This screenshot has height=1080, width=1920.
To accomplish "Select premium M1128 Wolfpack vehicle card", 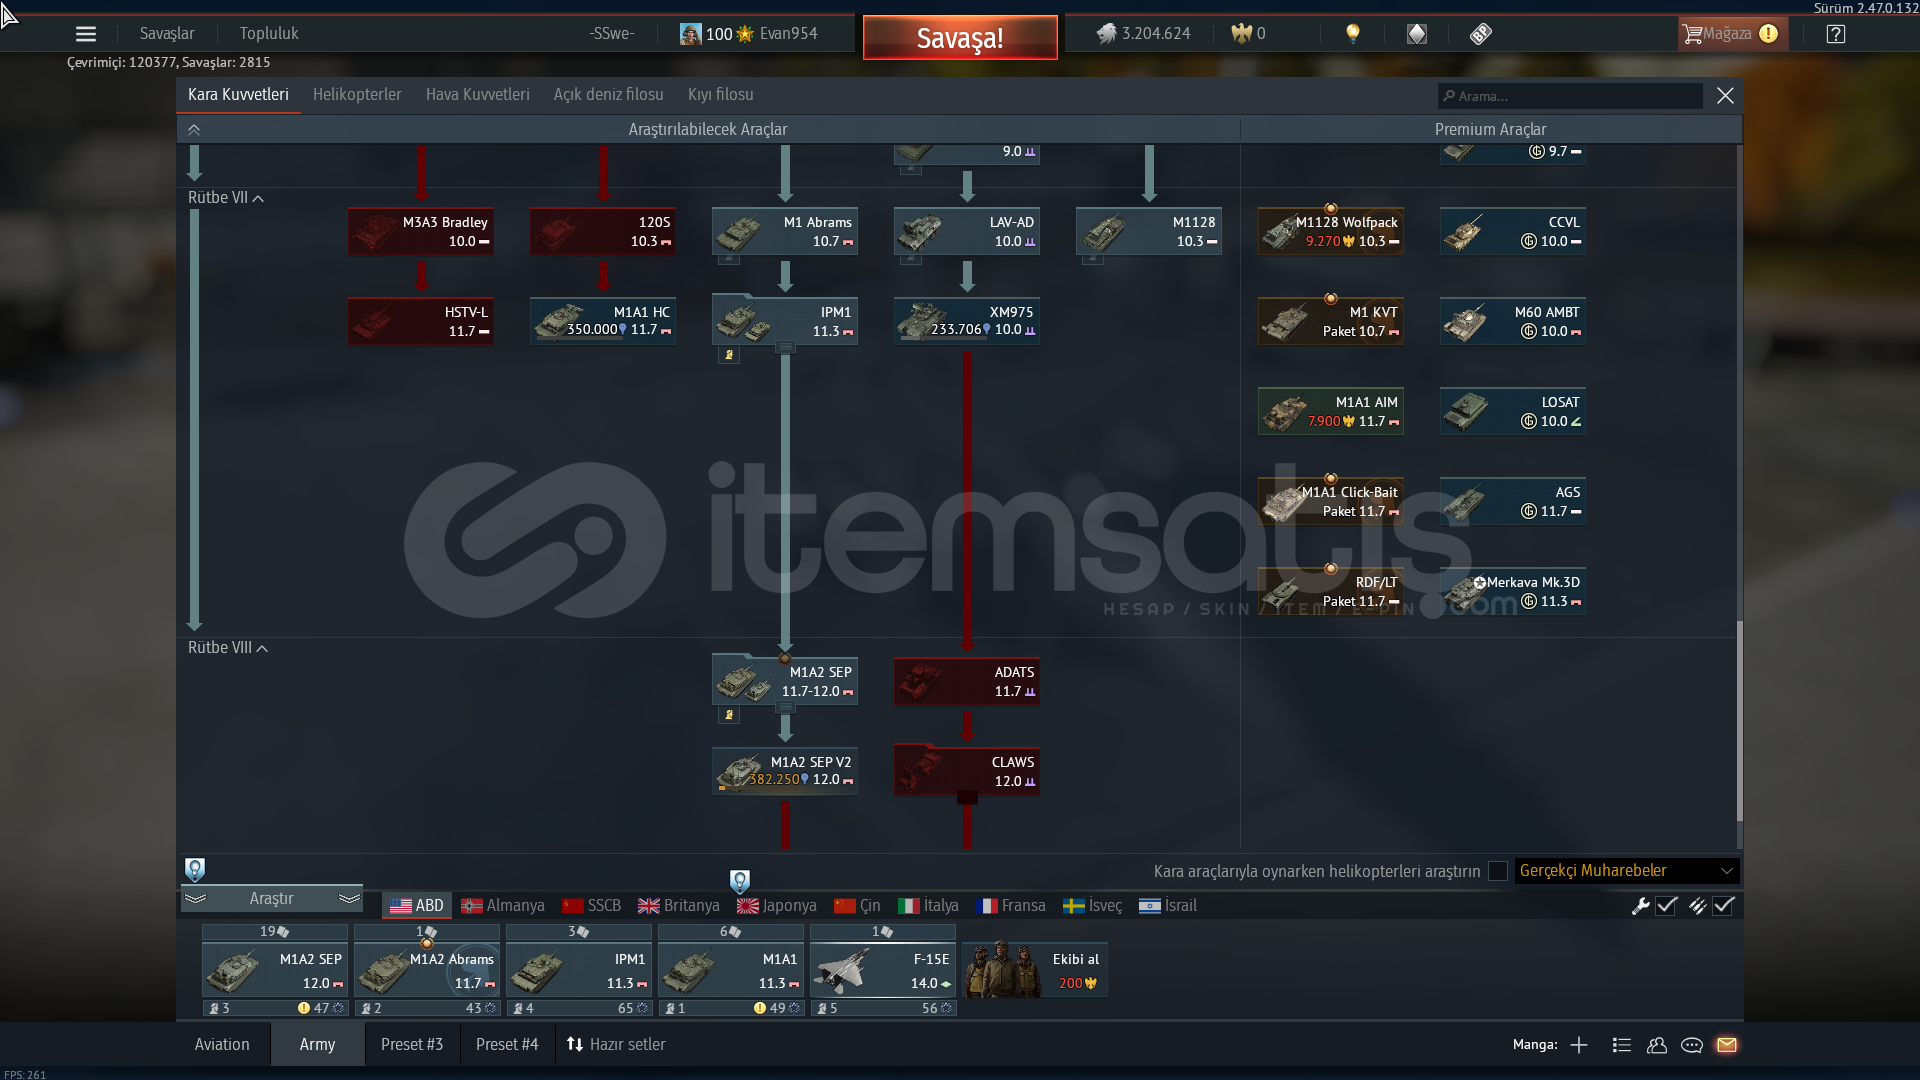I will 1331,231.
